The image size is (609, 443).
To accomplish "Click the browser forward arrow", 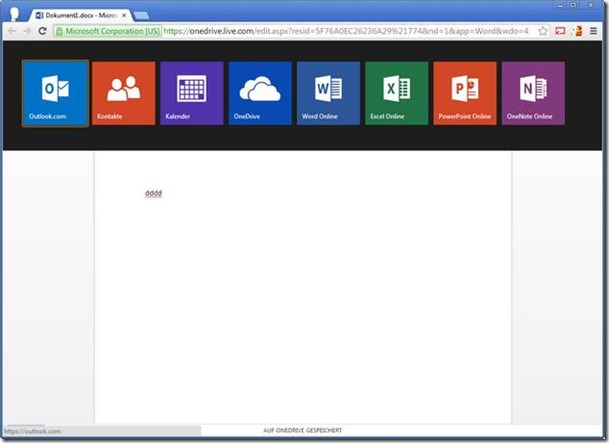I will click(x=26, y=31).
